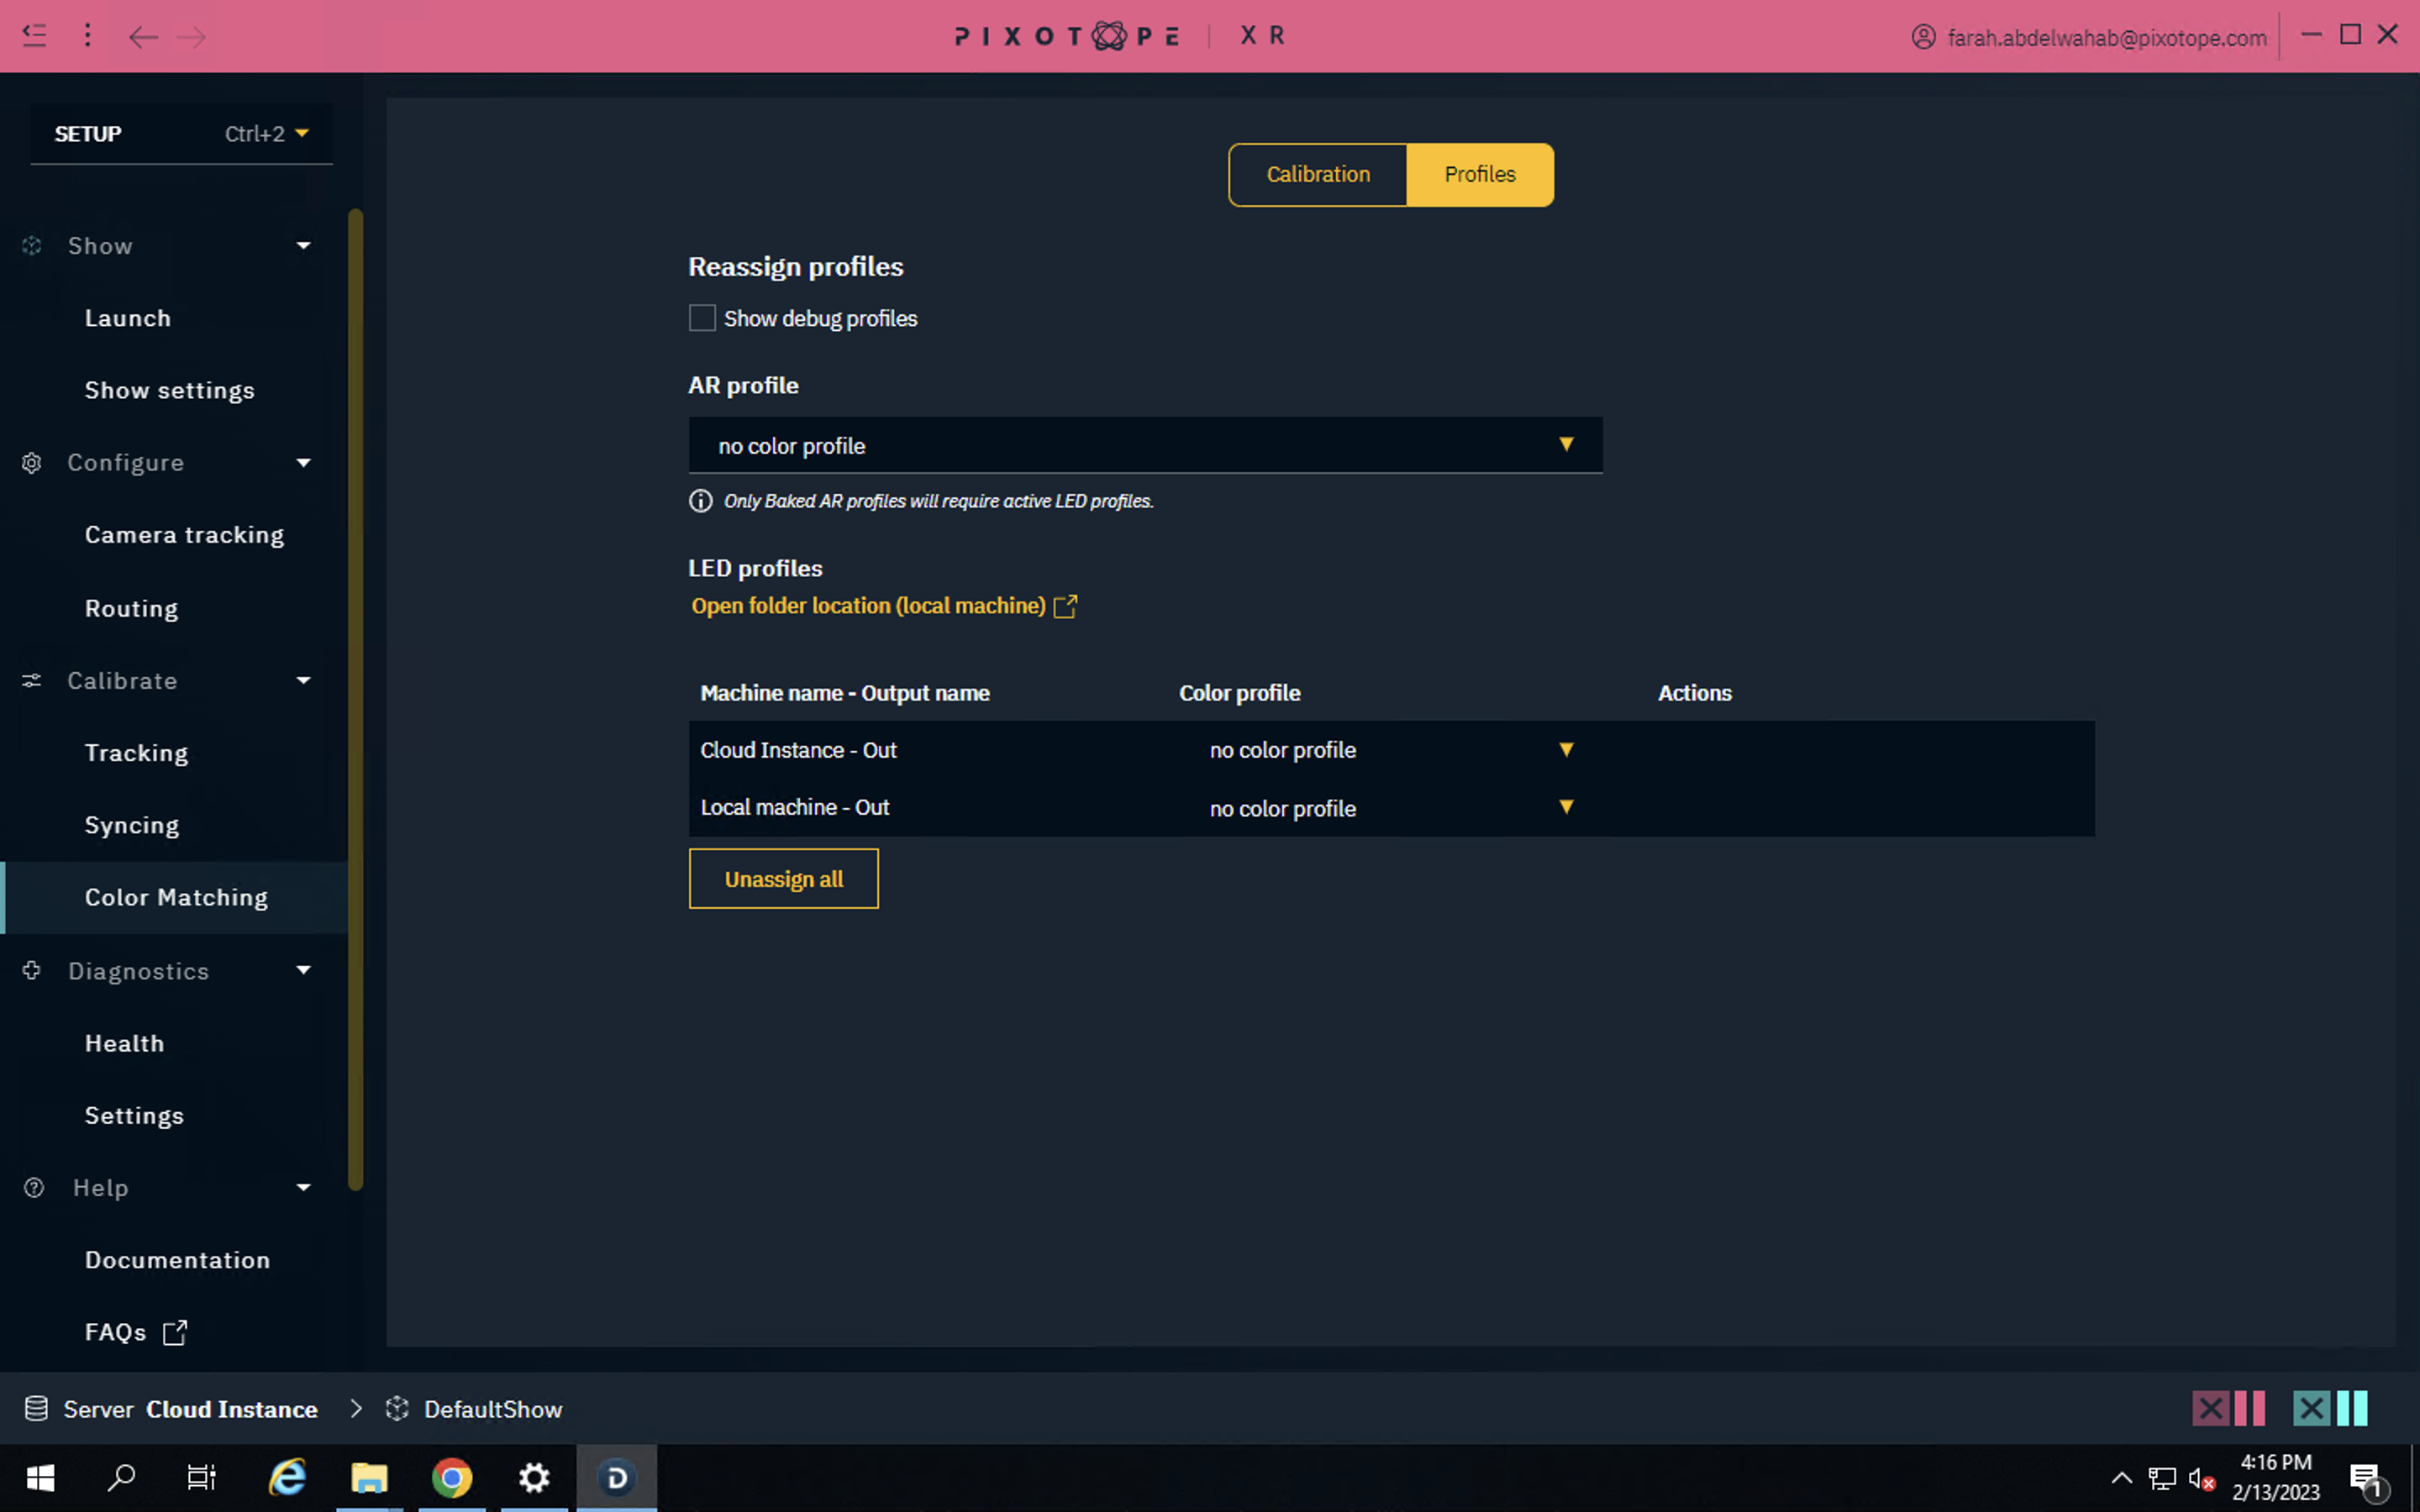Collapse the Calibrate section arrow
Image resolution: width=2420 pixels, height=1512 pixels.
pyautogui.click(x=303, y=681)
